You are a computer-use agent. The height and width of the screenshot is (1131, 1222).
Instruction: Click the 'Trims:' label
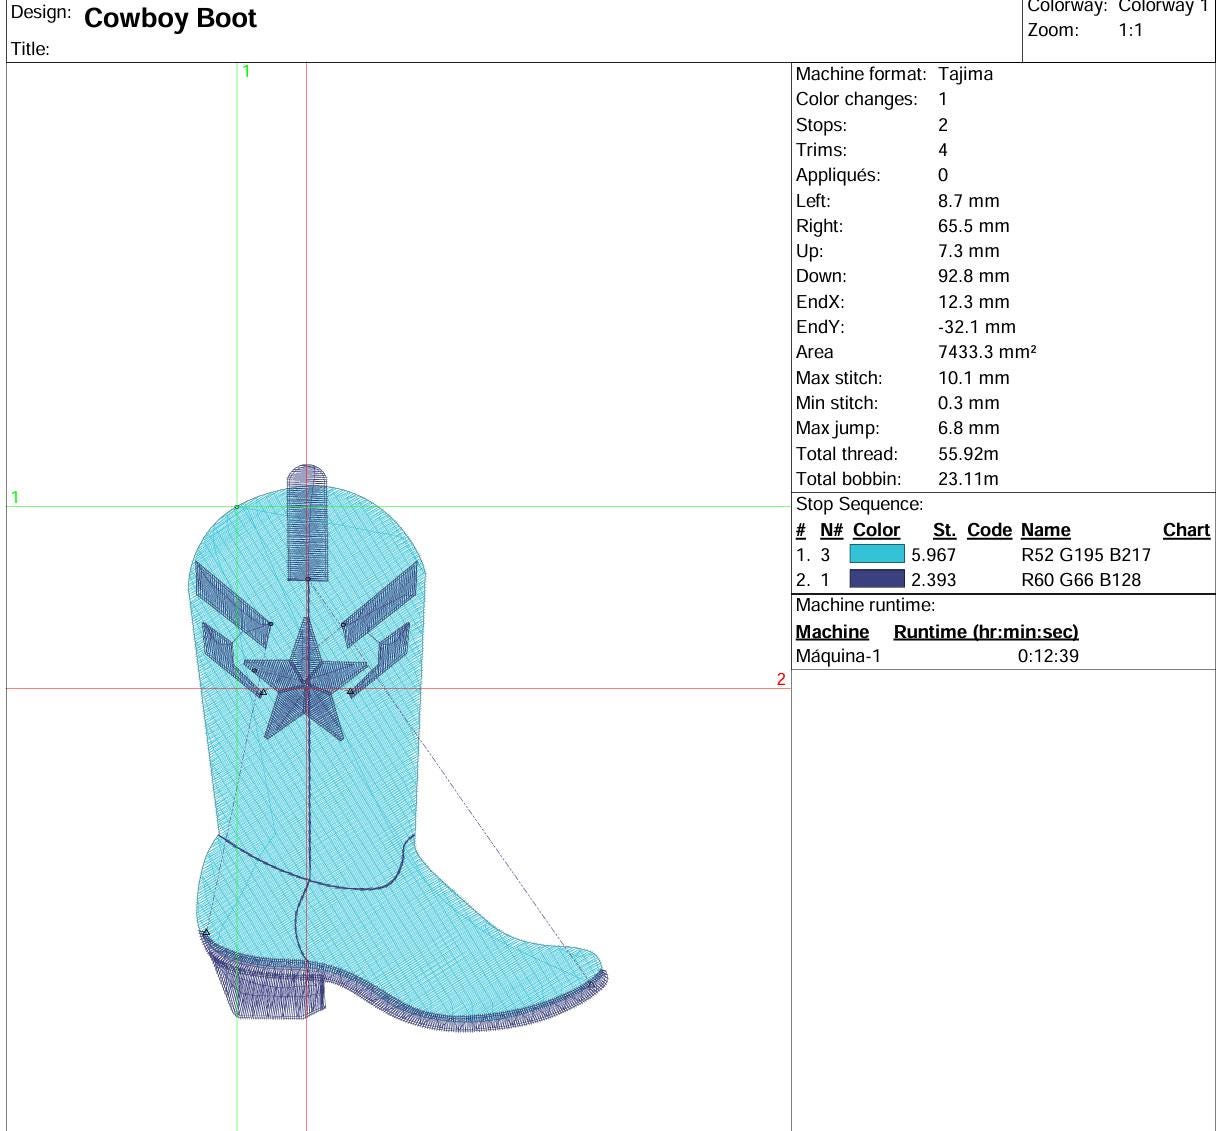(821, 150)
